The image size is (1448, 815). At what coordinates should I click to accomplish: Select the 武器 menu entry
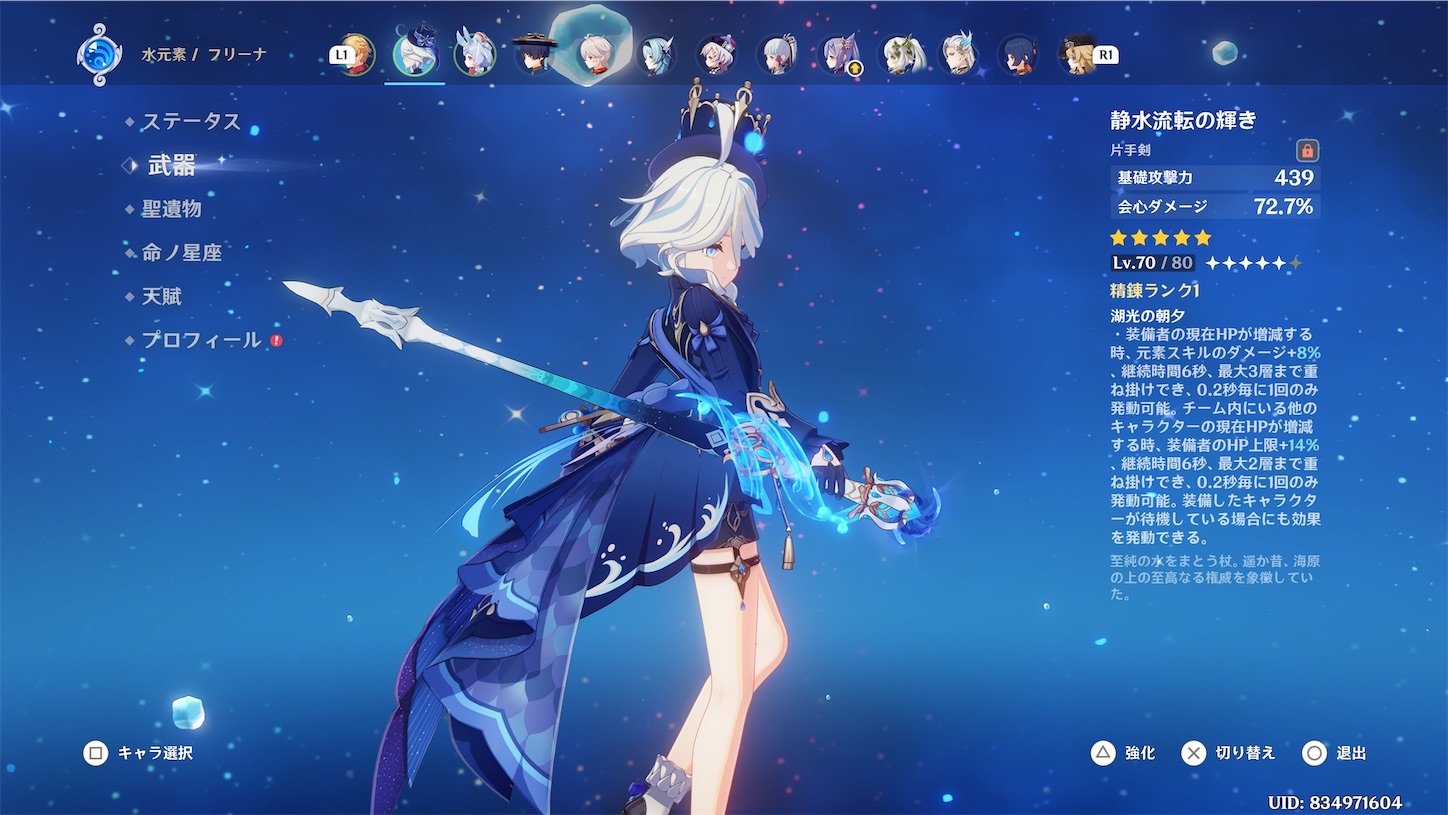coord(171,165)
